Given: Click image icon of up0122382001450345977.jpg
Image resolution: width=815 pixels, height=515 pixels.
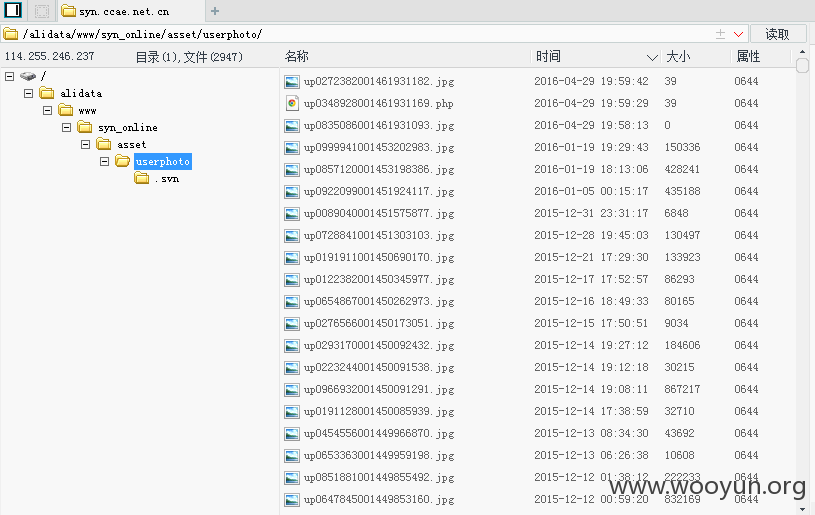Looking at the screenshot, I should click(292, 280).
